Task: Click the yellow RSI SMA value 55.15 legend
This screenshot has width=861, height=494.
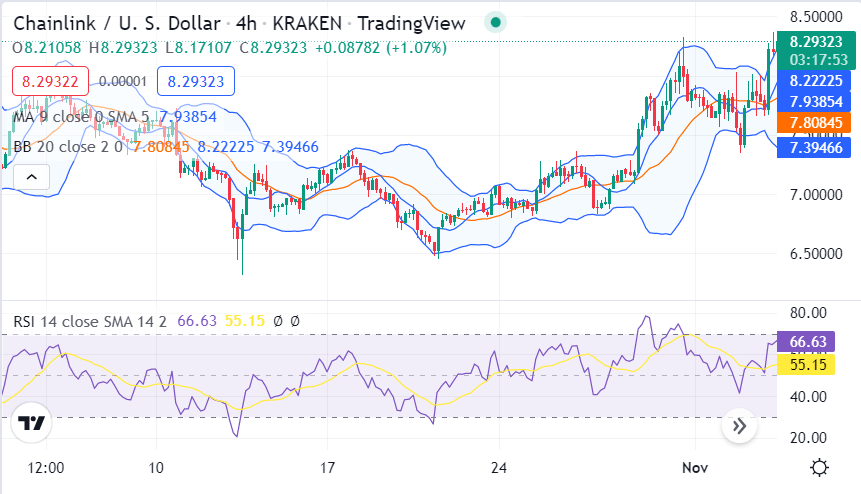Action: (x=245, y=321)
